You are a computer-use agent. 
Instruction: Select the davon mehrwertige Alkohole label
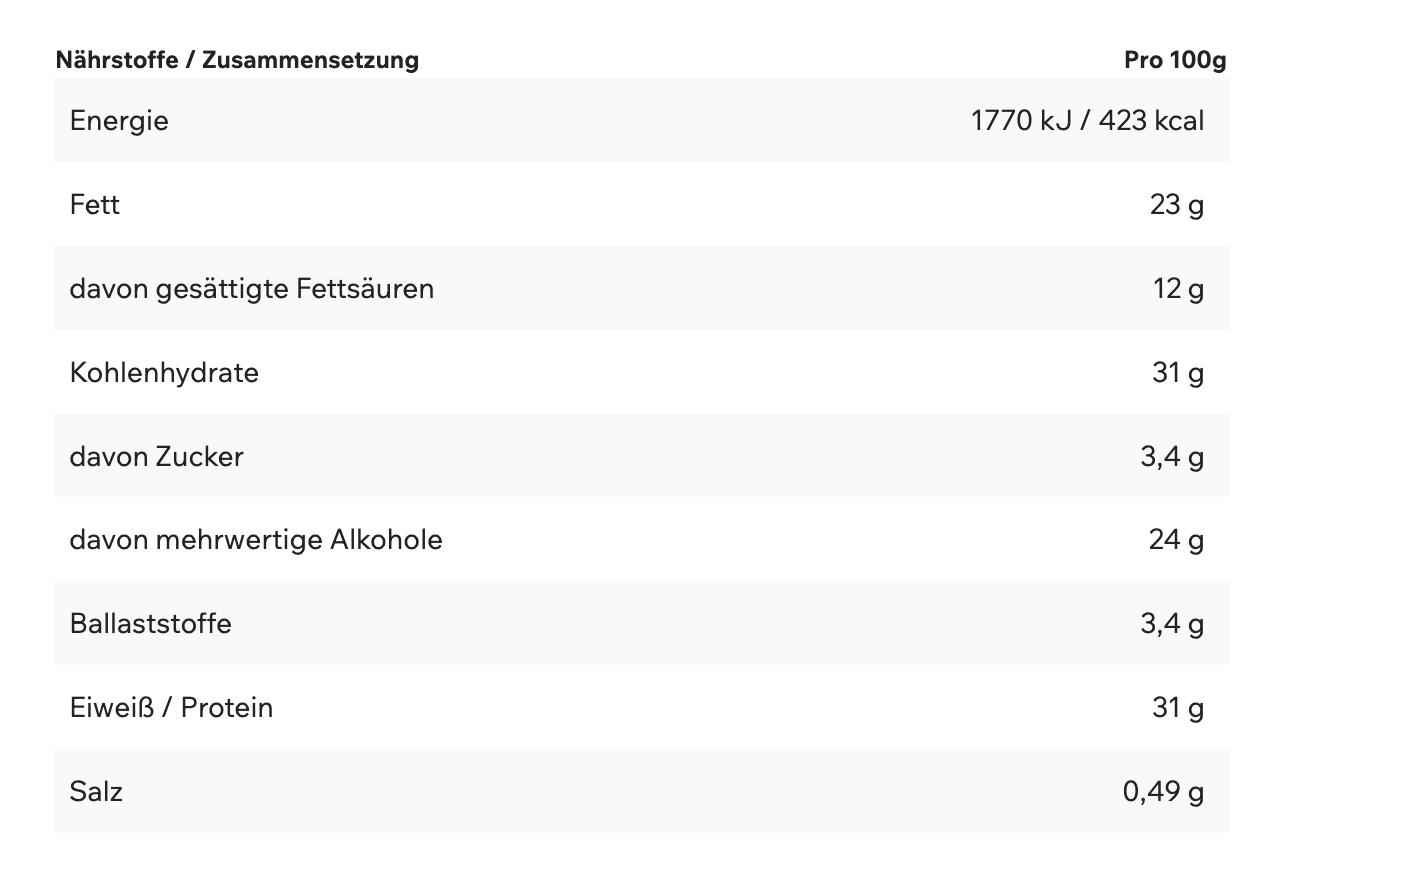pos(256,540)
